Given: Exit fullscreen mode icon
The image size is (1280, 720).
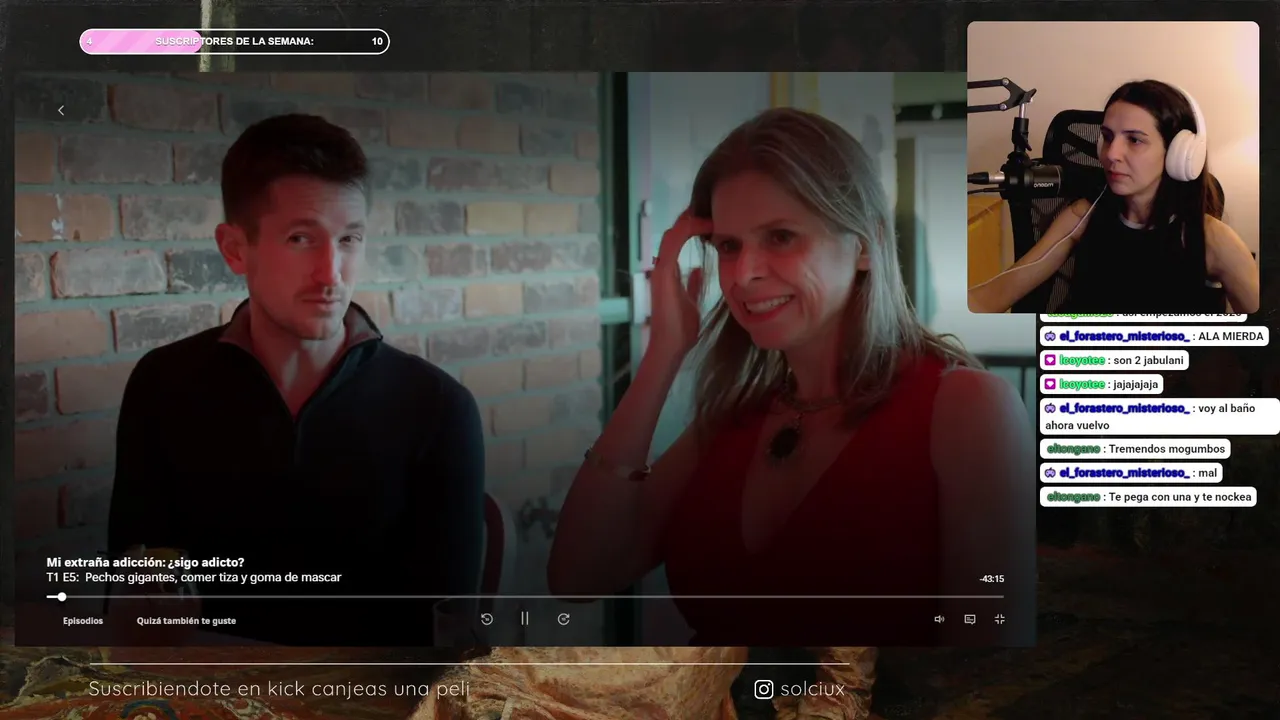Looking at the screenshot, I should pyautogui.click(x=999, y=619).
